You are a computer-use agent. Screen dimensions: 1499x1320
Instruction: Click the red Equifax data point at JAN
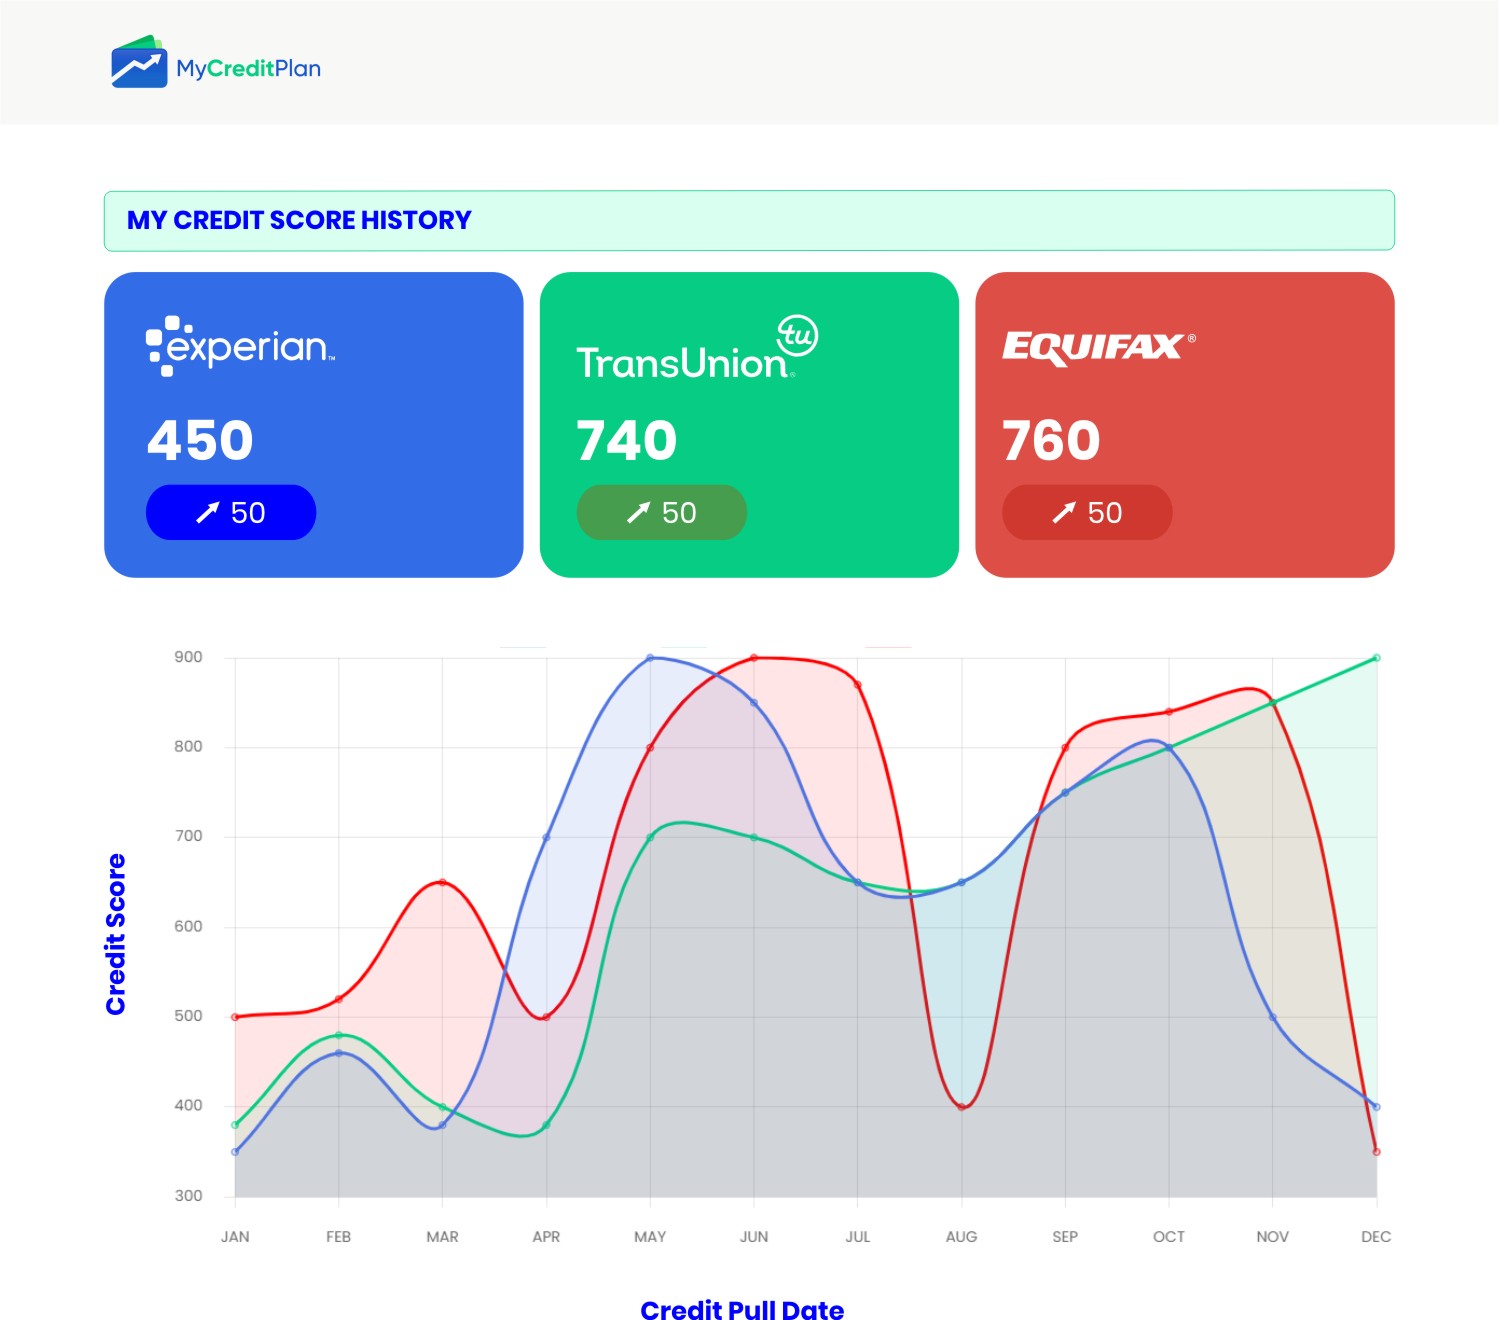coord(235,1017)
